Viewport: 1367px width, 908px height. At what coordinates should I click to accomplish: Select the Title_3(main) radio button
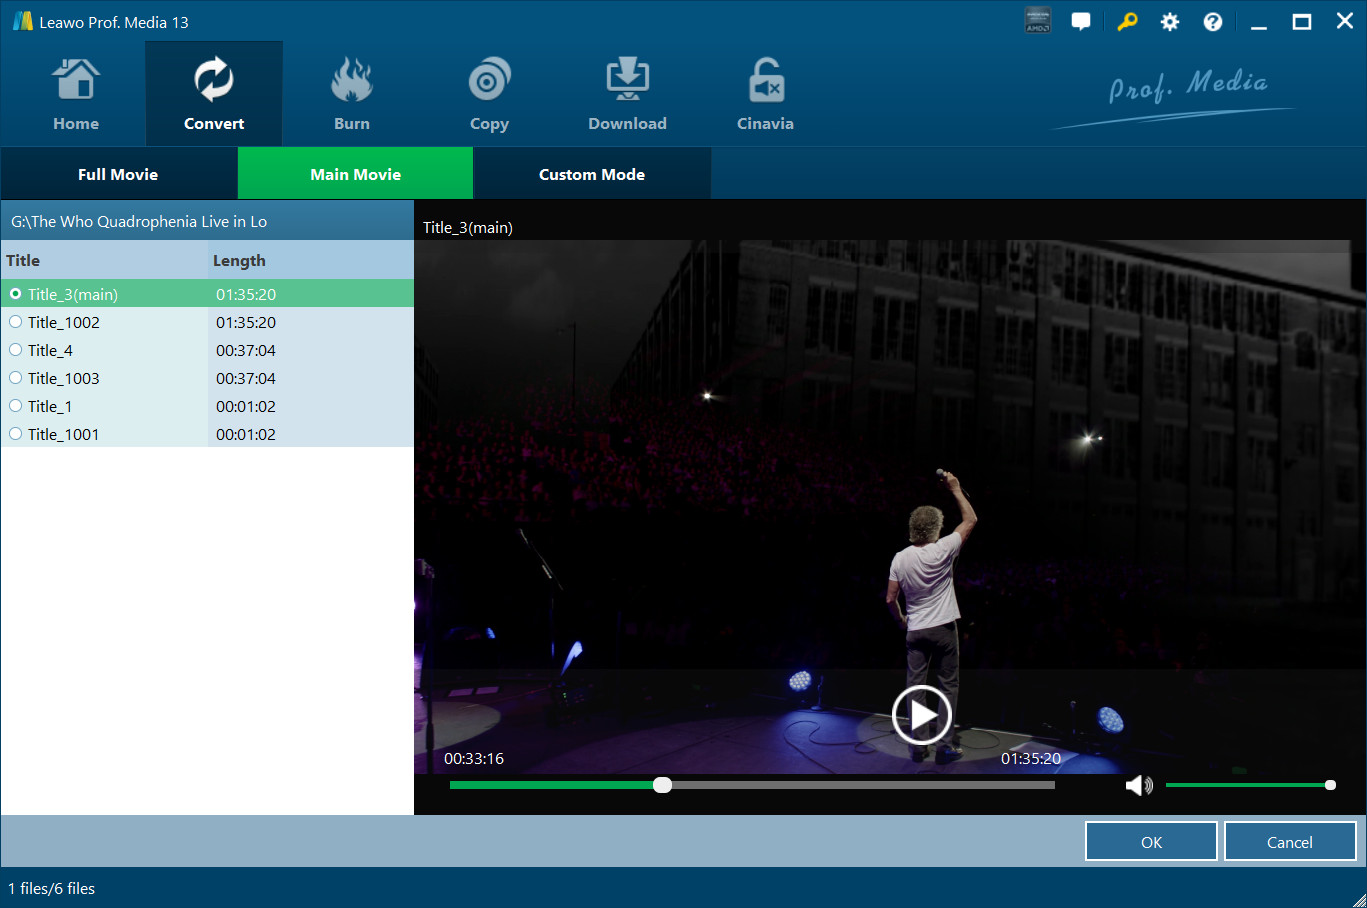[15, 294]
